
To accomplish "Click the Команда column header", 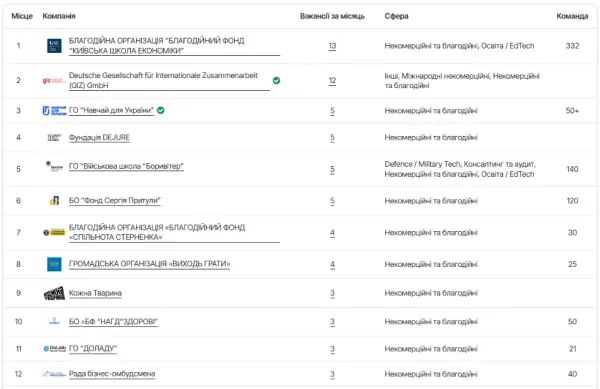I will [572, 16].
